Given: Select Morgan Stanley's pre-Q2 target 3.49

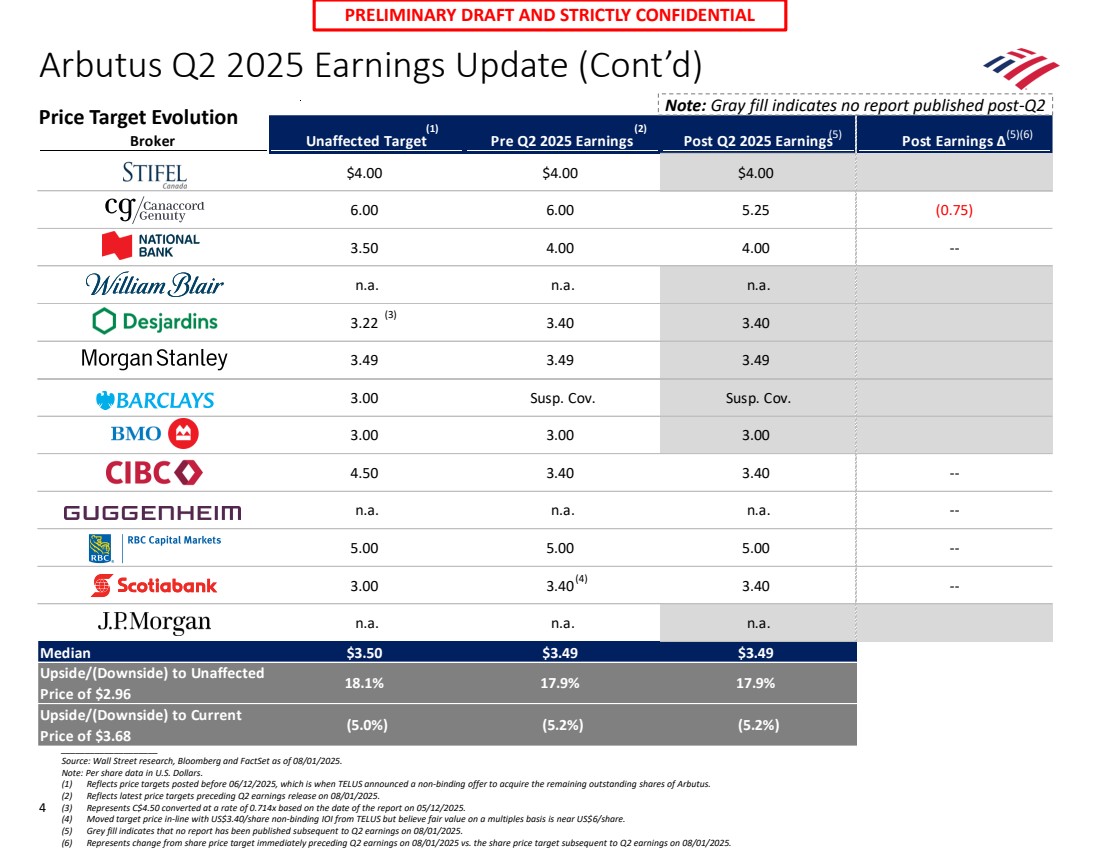Looking at the screenshot, I should 560,360.
